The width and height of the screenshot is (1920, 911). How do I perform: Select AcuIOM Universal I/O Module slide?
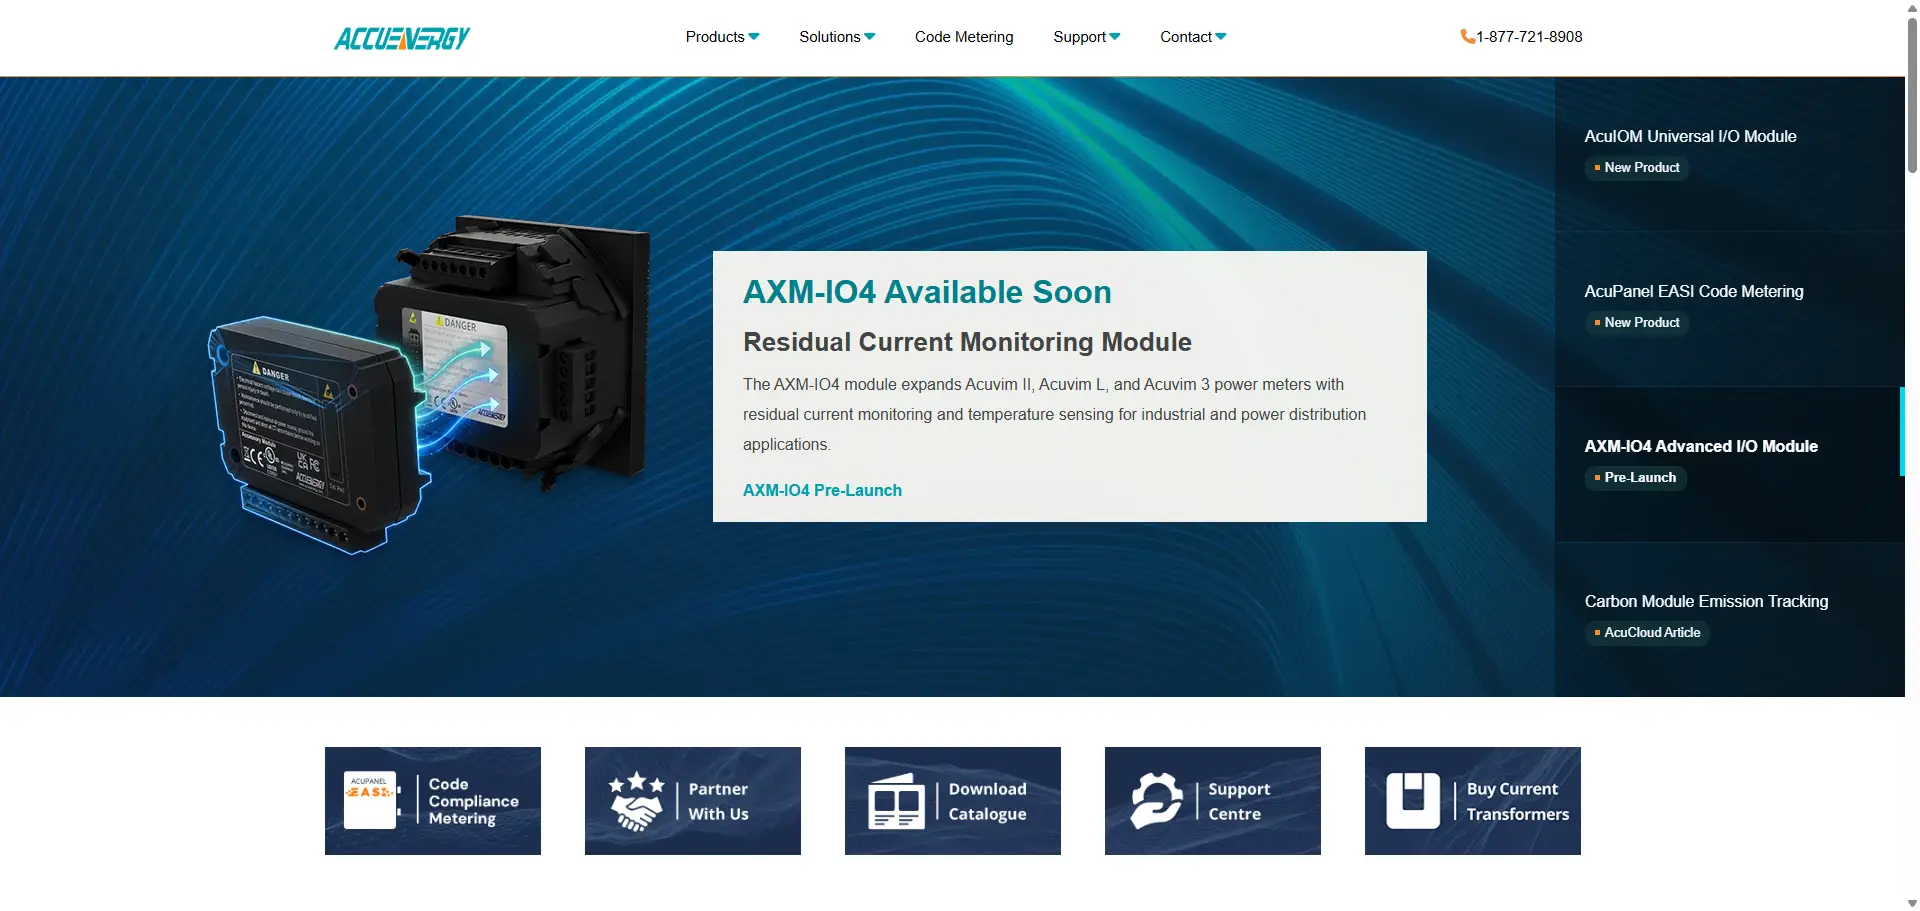pyautogui.click(x=1730, y=154)
